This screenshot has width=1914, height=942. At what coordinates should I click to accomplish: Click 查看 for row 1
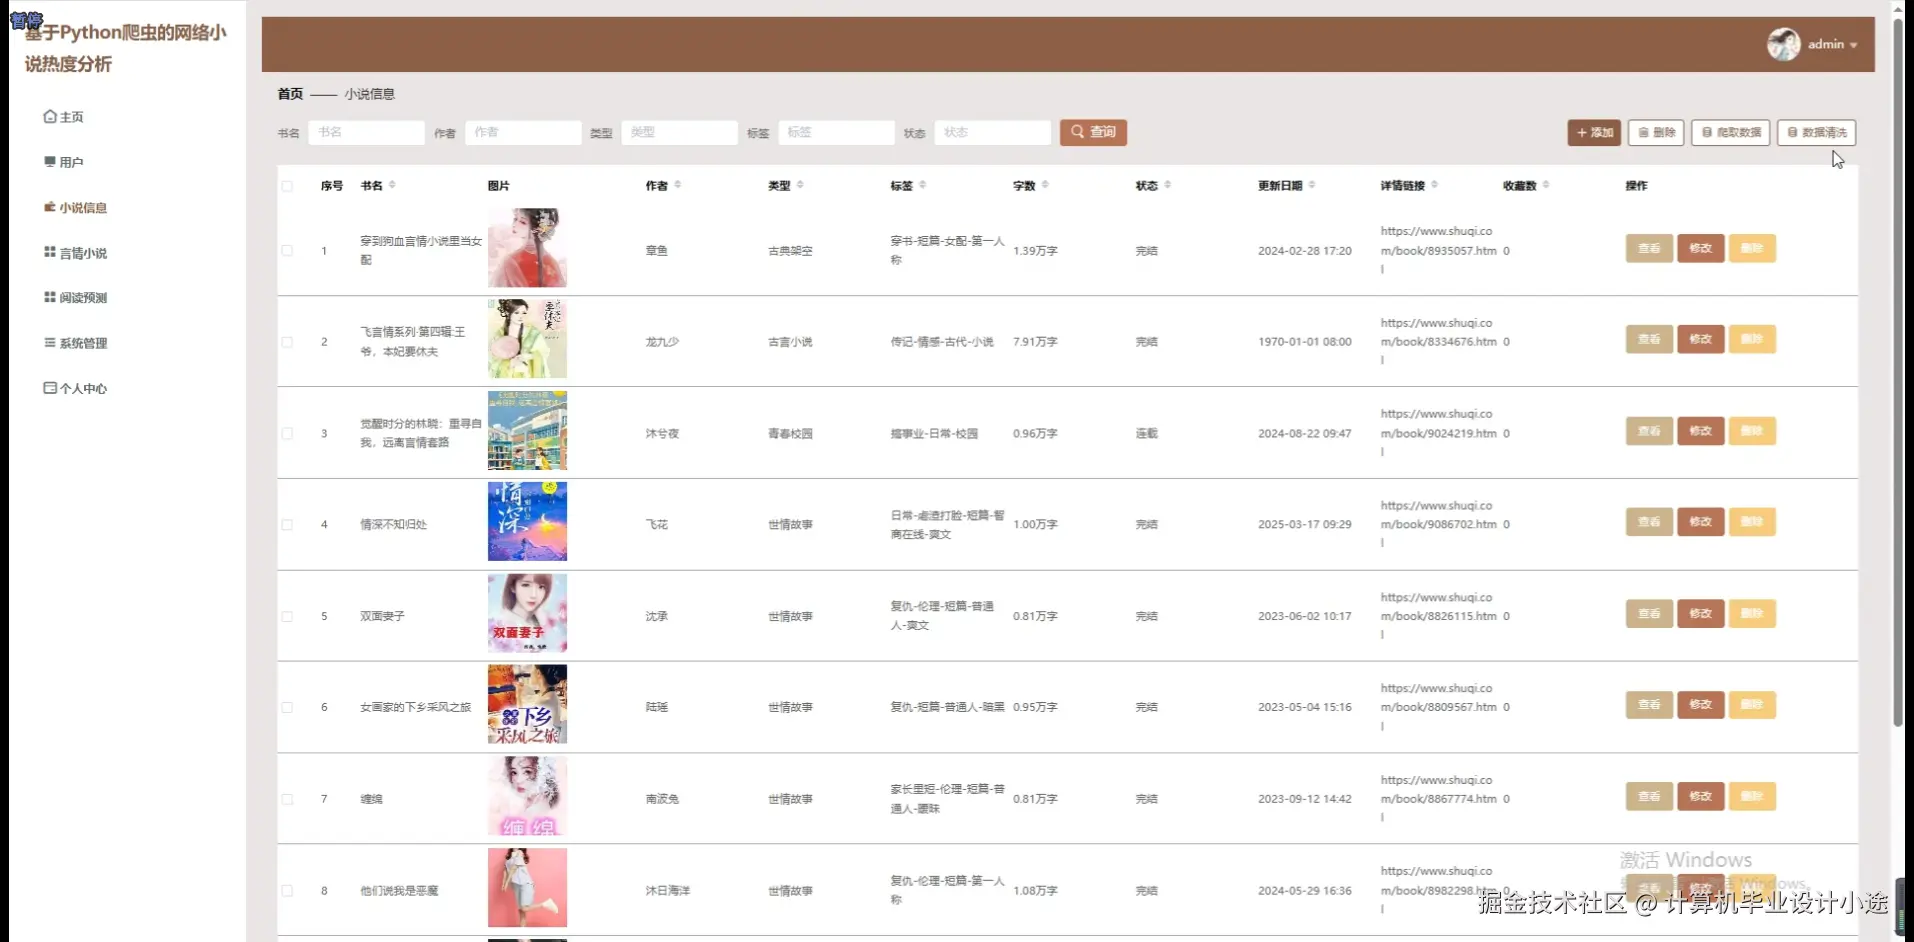tap(1649, 248)
